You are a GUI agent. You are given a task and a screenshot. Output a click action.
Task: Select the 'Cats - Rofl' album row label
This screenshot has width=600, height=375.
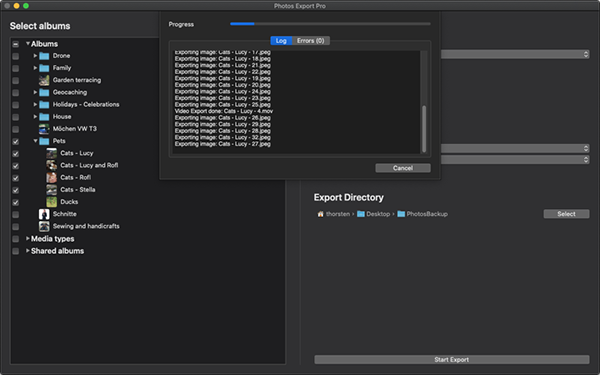(75, 178)
